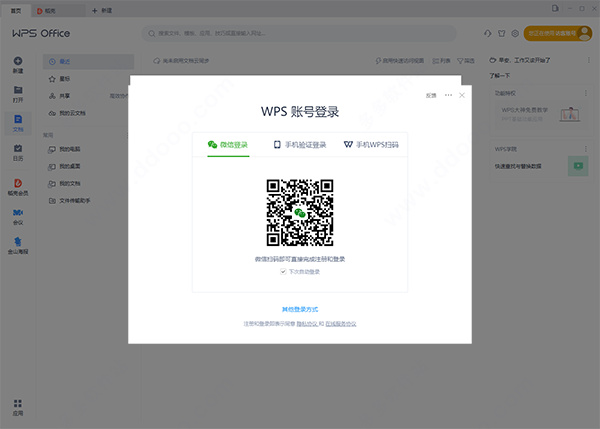Click the skin shirt icon in header
600x429 pixels.
499,33
